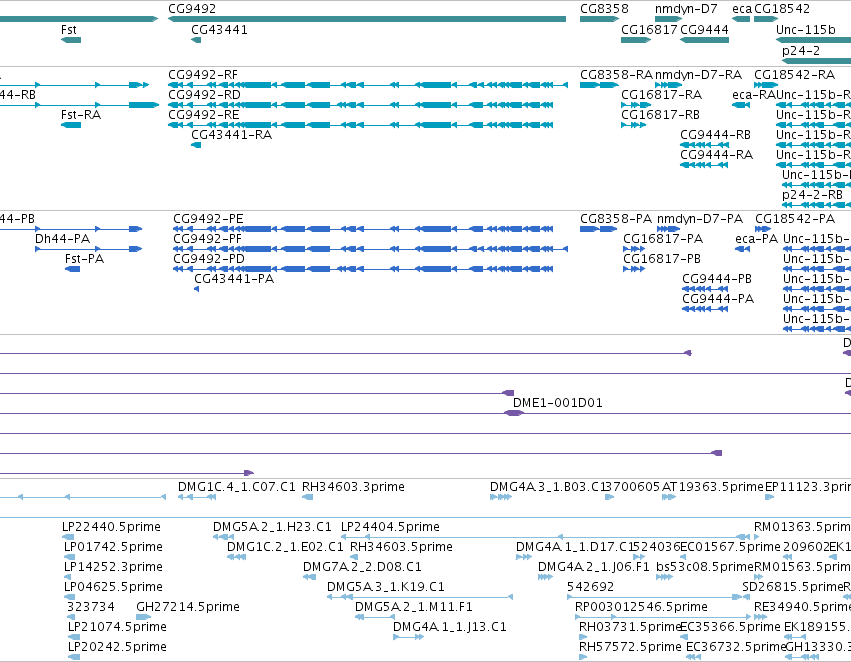
Task: Select transcript nmdyn-D7-RA
Action: 698,75
